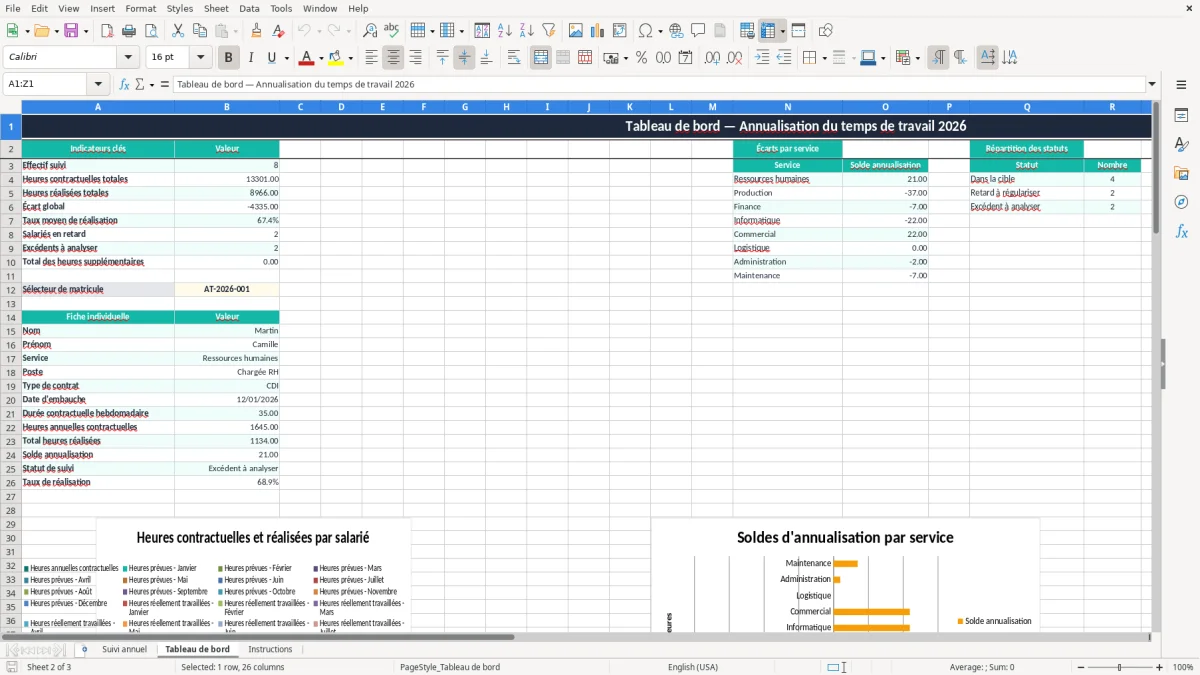Open the Styles menu
Image resolution: width=1200 pixels, height=675 pixels.
coord(180,8)
